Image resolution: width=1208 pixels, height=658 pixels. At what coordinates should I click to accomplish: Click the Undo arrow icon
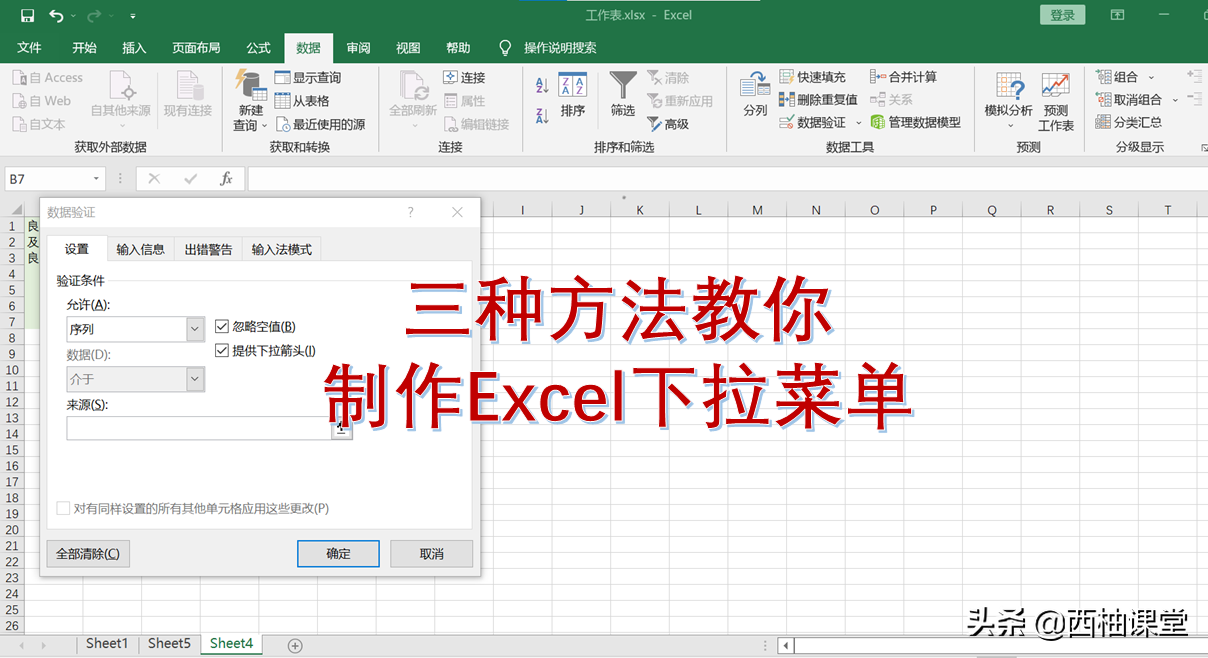point(56,15)
